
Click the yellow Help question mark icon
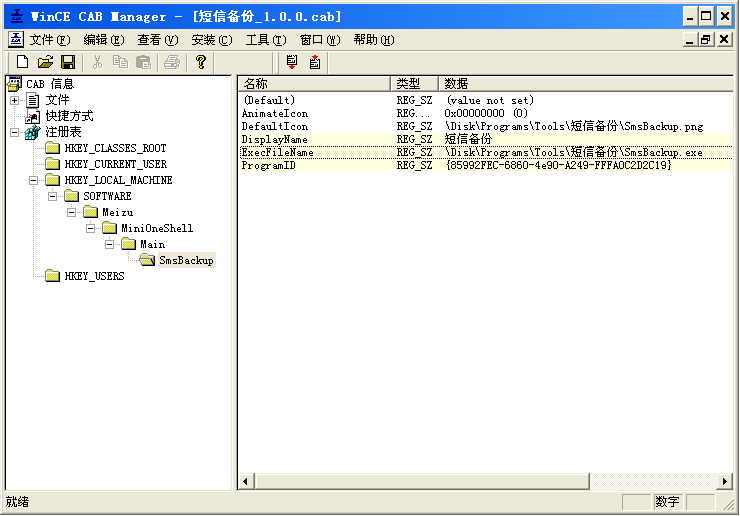201,62
